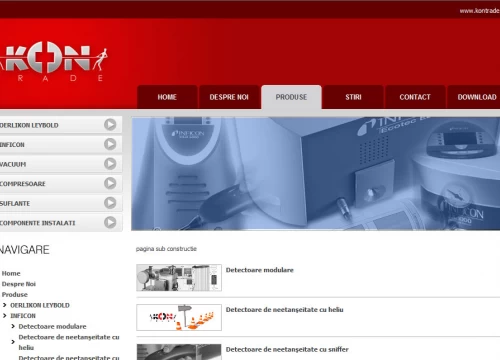Open helium detectors thumbnail with cones
Viewport: 500px width, 360px height.
tap(179, 317)
